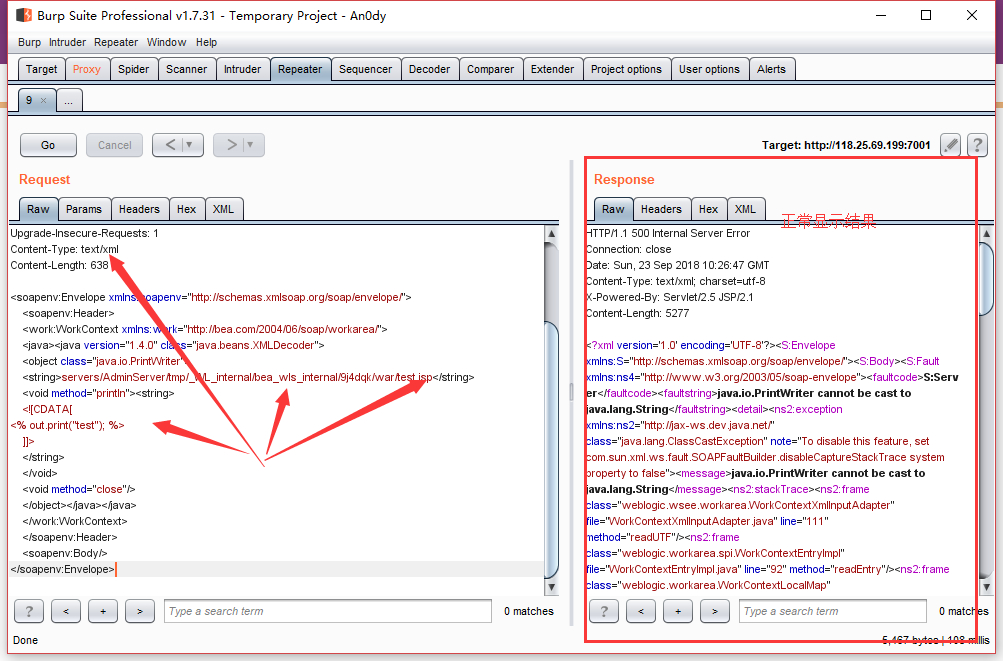
Task: Select the Repeater tool tab
Action: pyautogui.click(x=300, y=69)
